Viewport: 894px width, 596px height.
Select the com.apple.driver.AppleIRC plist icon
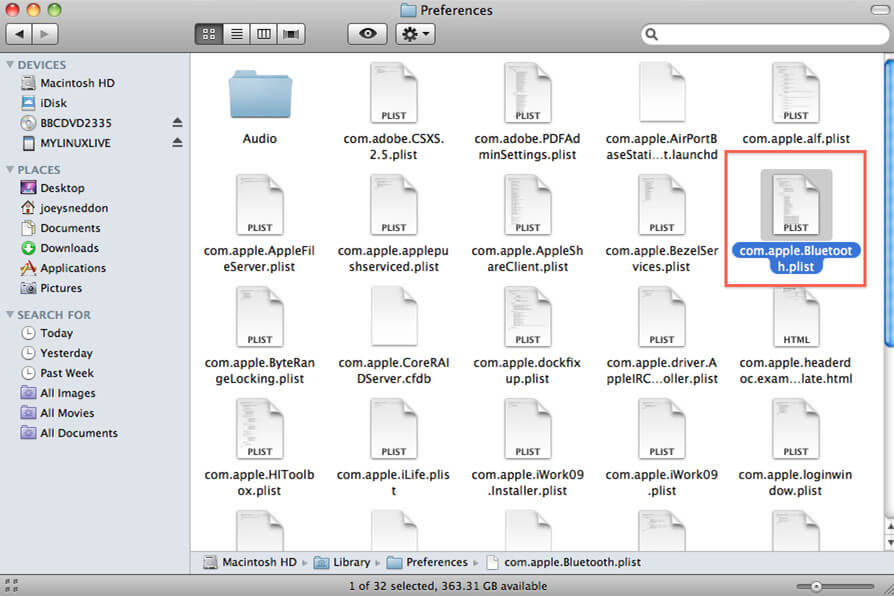[662, 317]
